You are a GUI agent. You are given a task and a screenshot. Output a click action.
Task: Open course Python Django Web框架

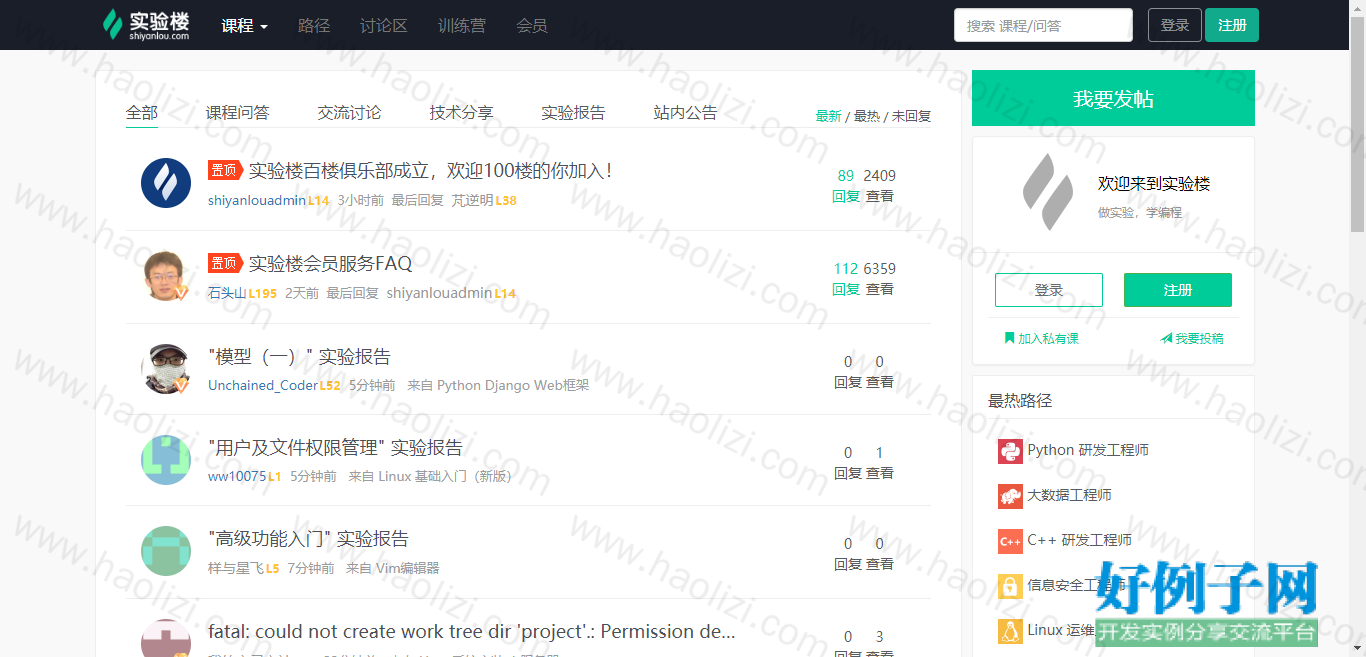(x=513, y=385)
